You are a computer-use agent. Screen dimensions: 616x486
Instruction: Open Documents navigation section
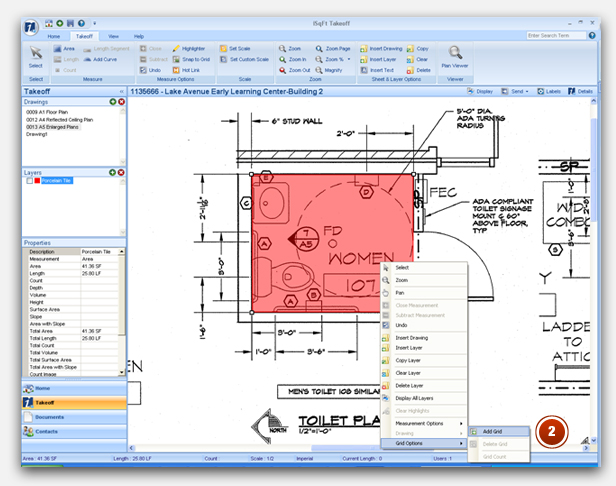(74, 417)
